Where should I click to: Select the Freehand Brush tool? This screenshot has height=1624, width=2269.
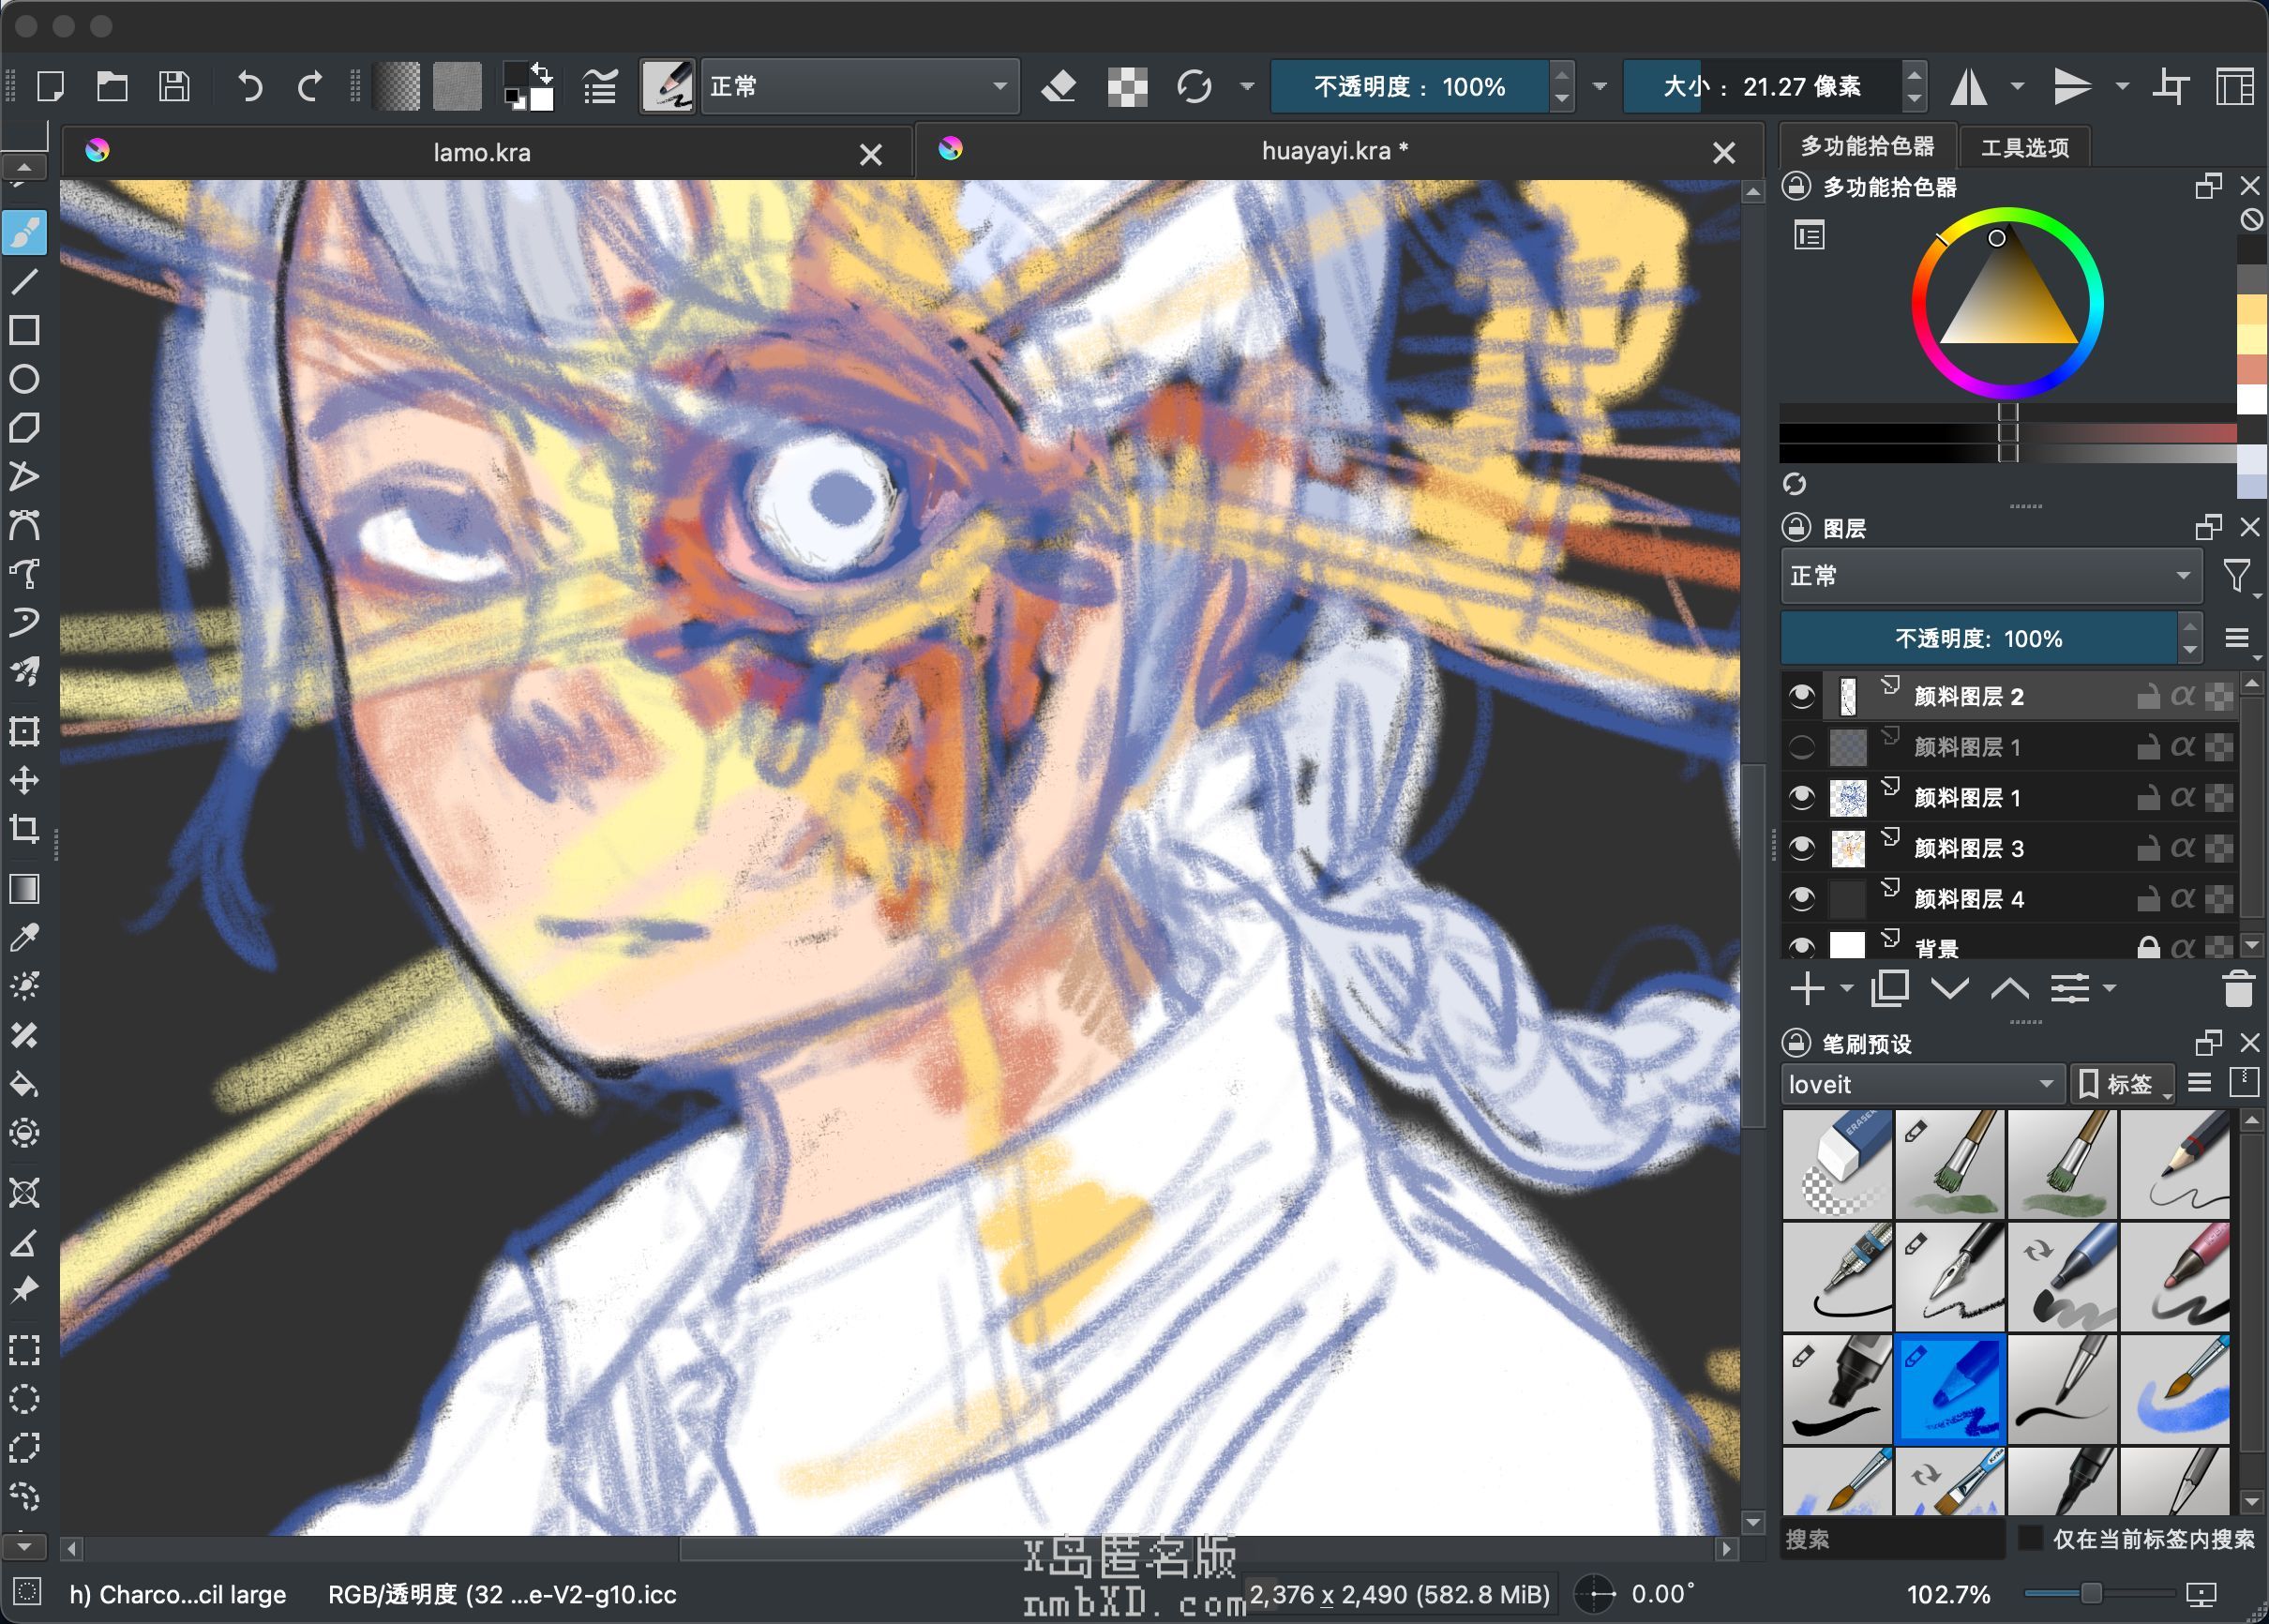click(25, 233)
